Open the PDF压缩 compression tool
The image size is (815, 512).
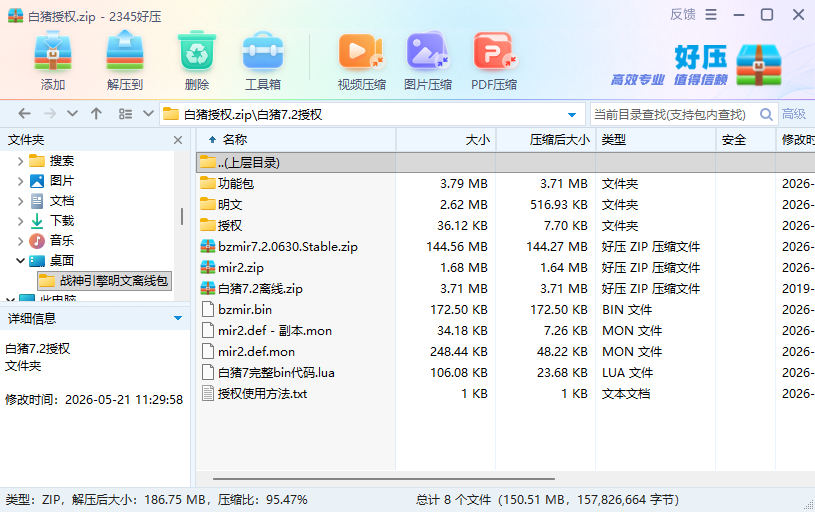point(494,50)
